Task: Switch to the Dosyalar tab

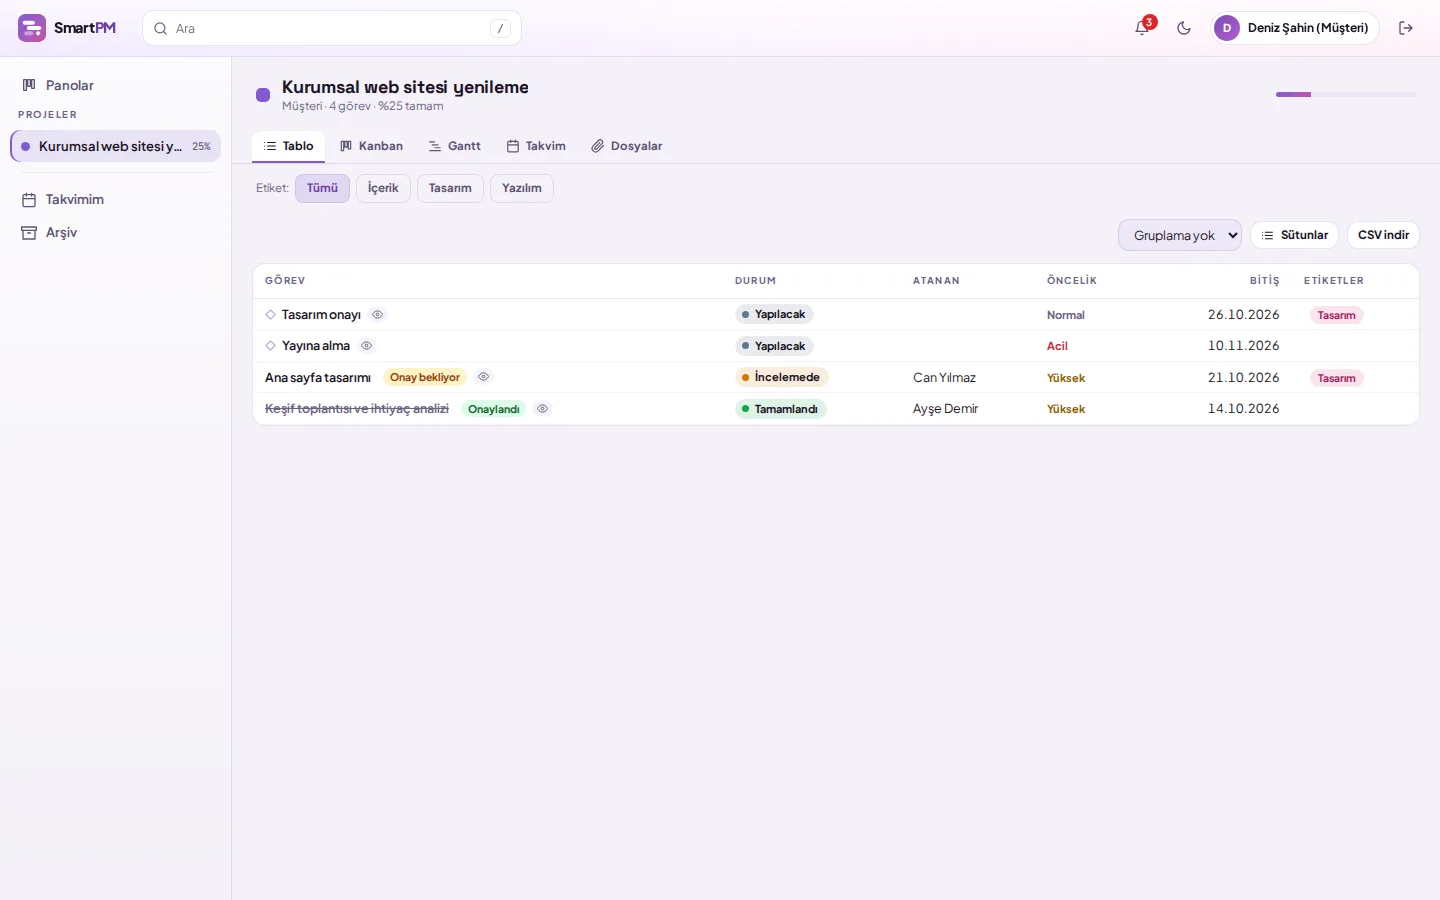Action: click(x=627, y=146)
